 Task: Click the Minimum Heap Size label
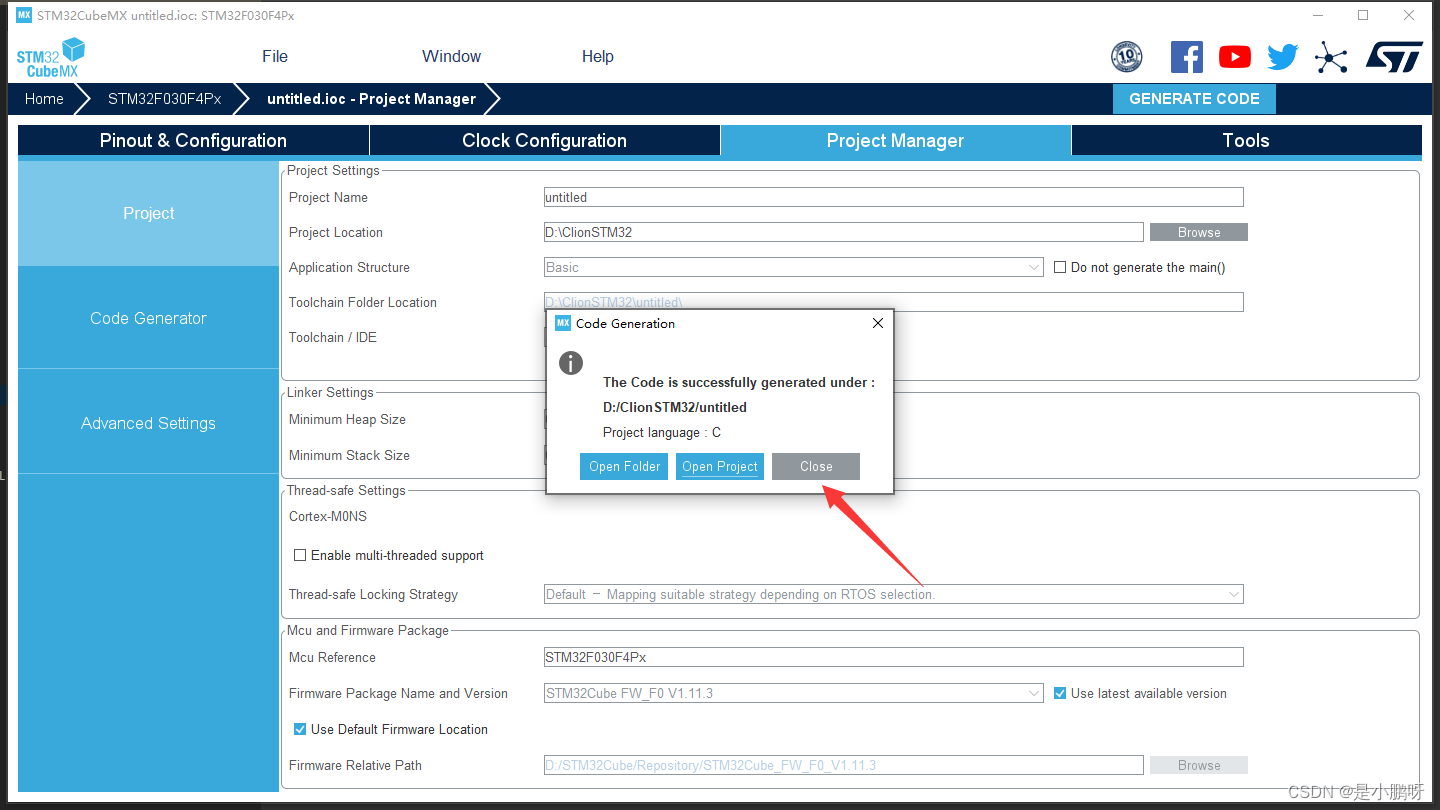[x=347, y=419]
